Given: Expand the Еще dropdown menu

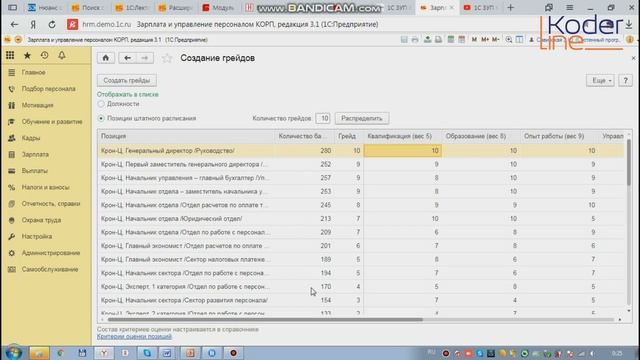Looking at the screenshot, I should (600, 80).
